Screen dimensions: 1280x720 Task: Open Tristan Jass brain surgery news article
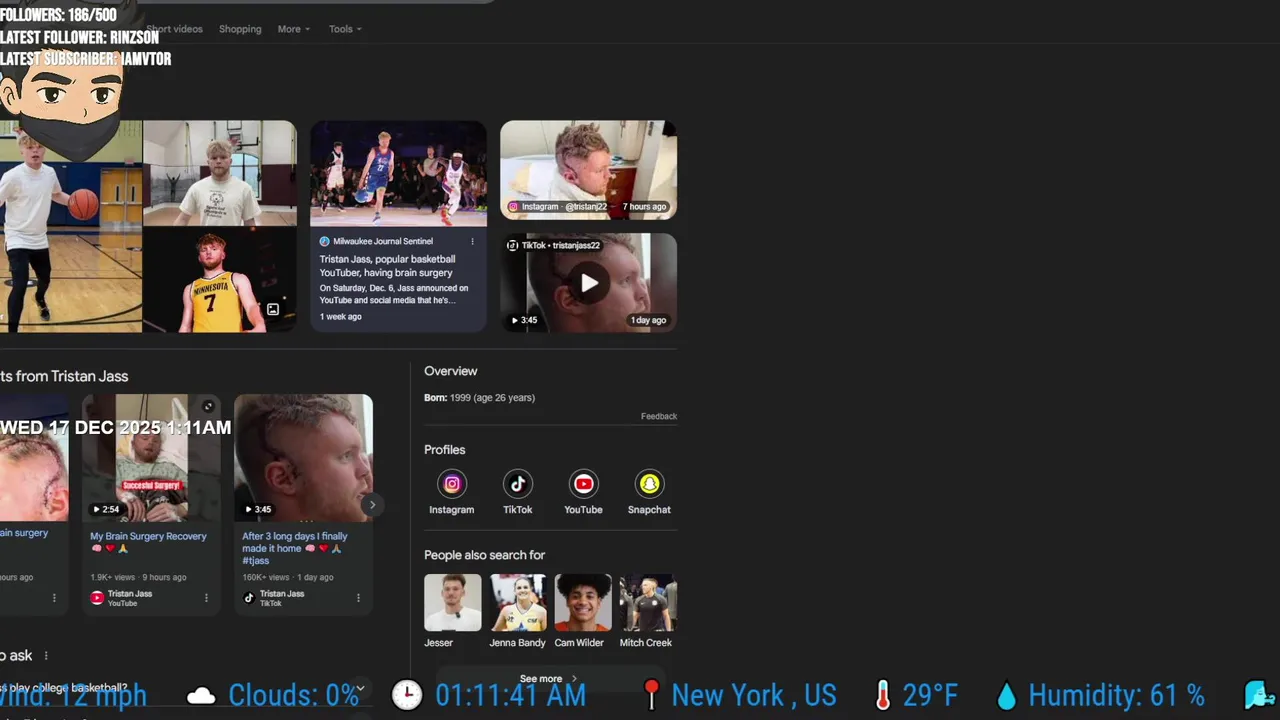[387, 266]
